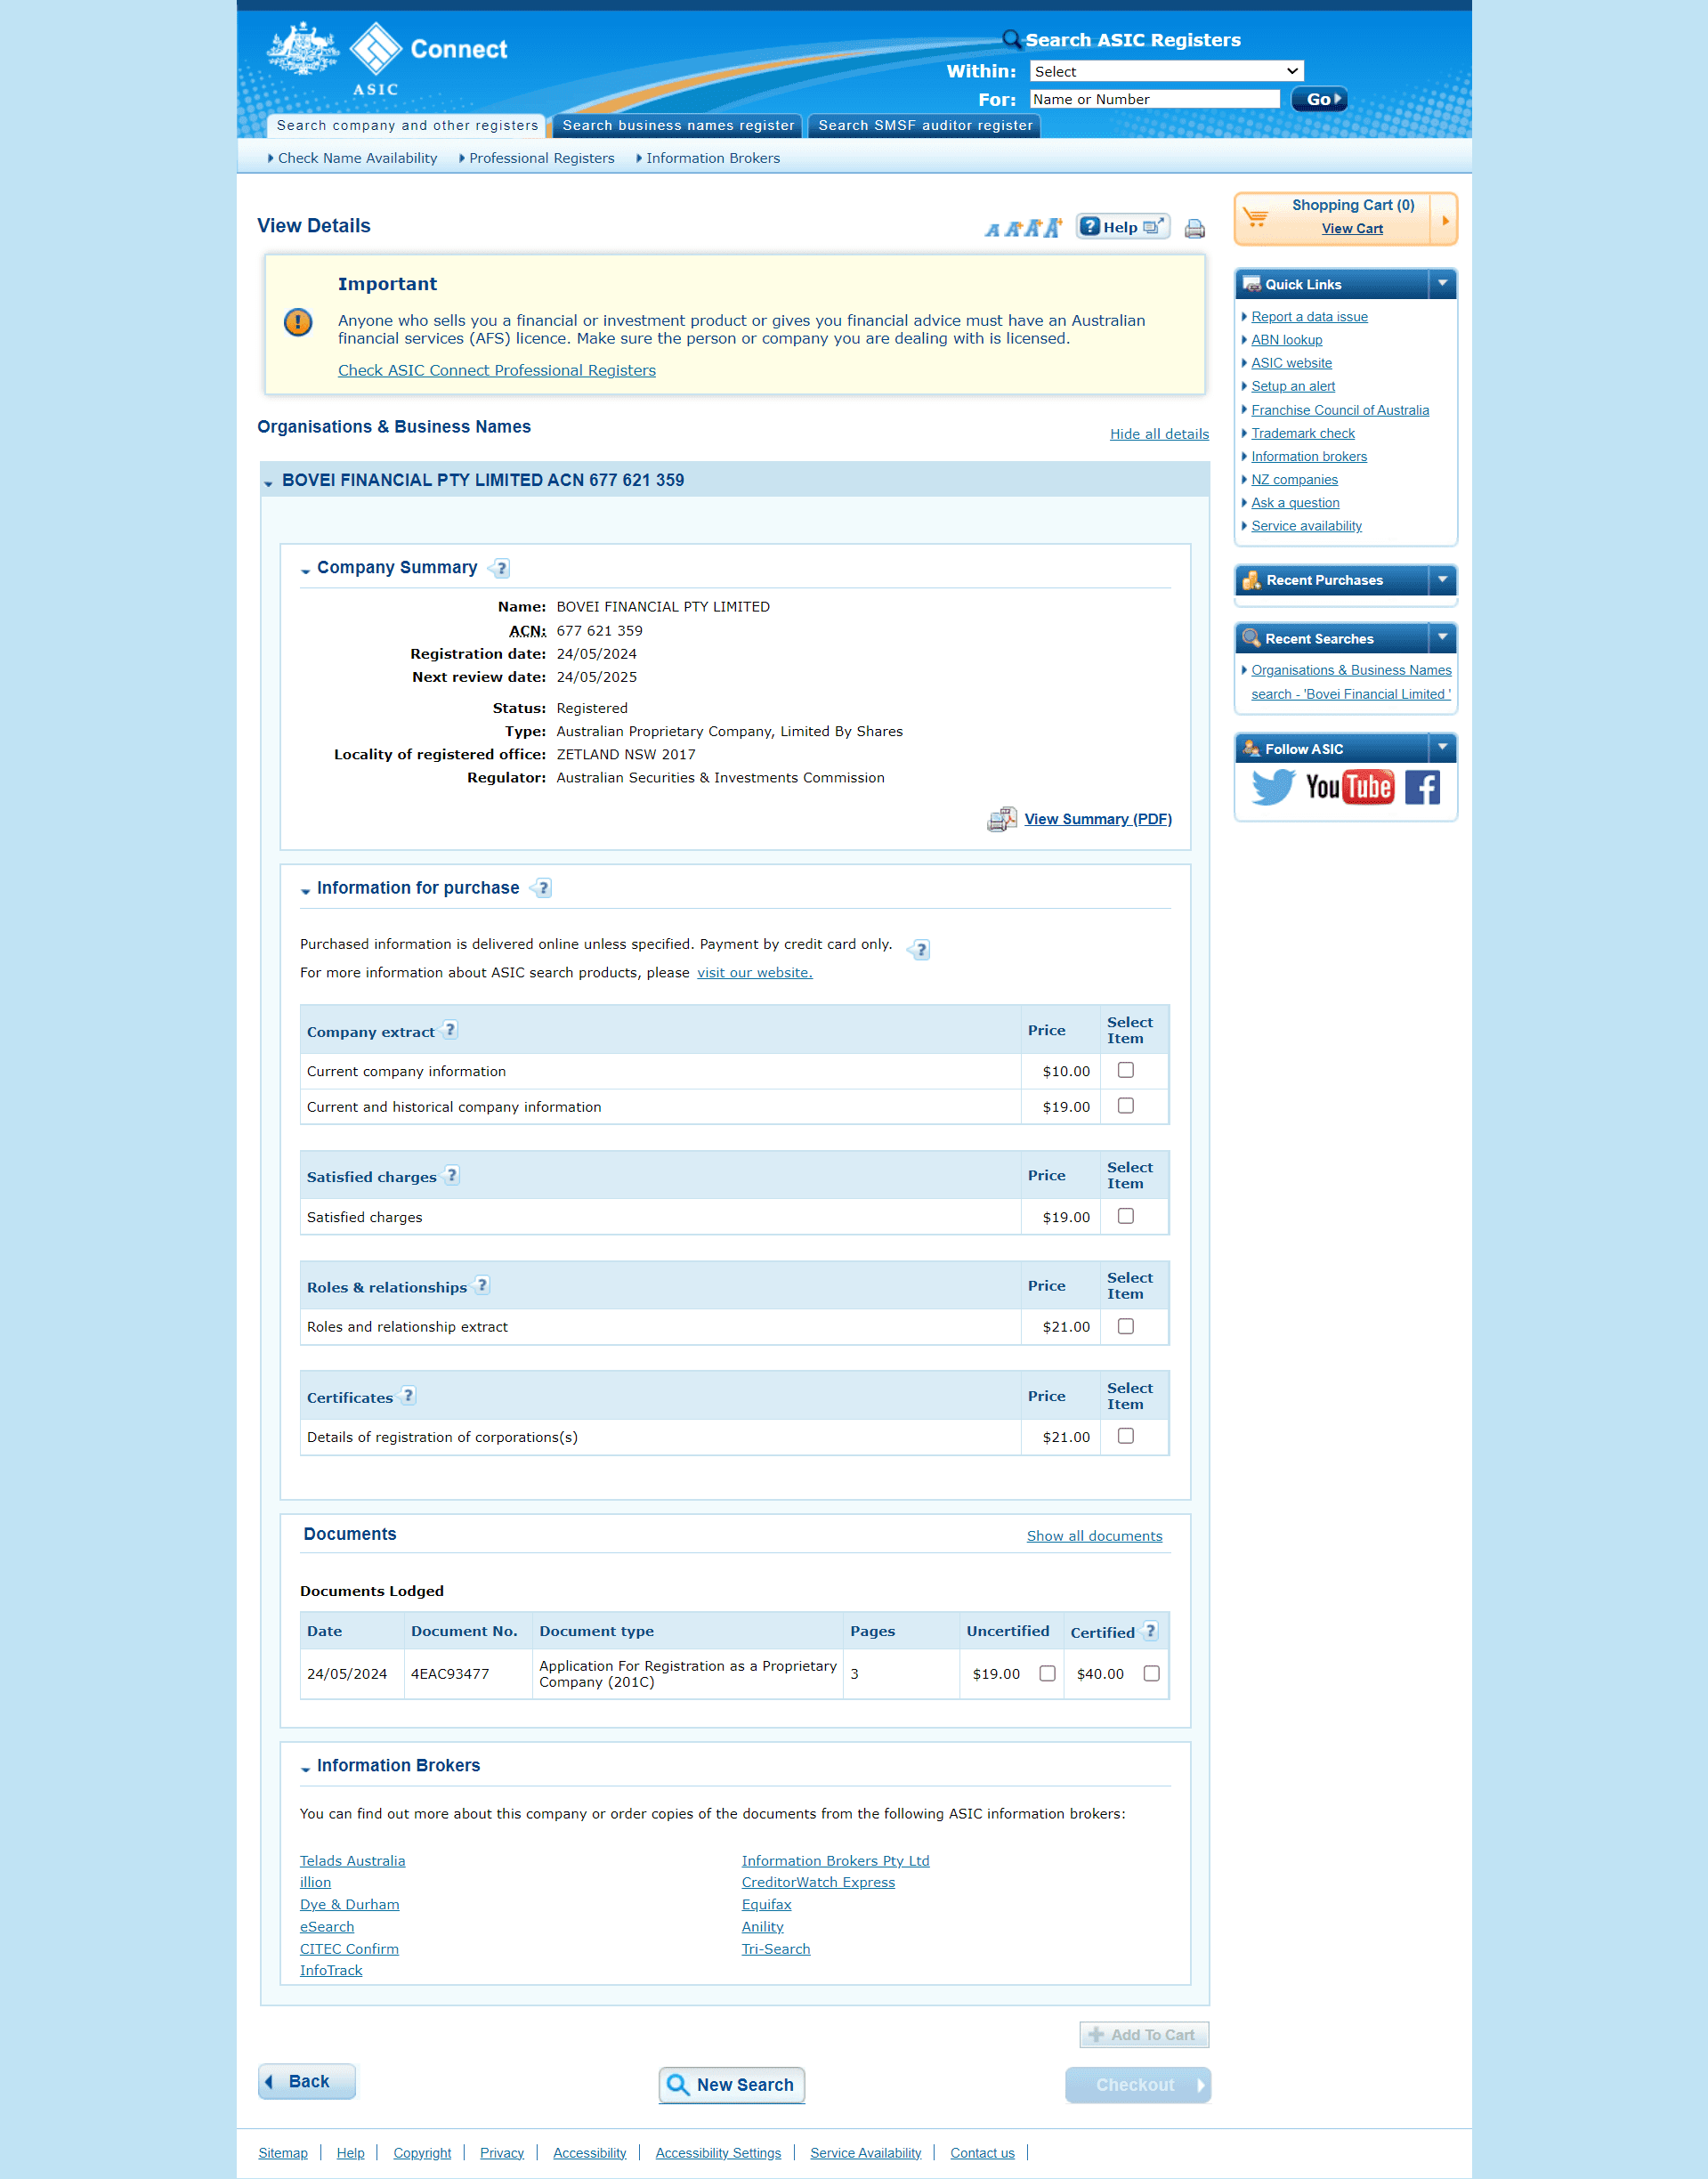This screenshot has width=1708, height=2179.
Task: Click the Information for purchase help icon
Action: (x=542, y=888)
